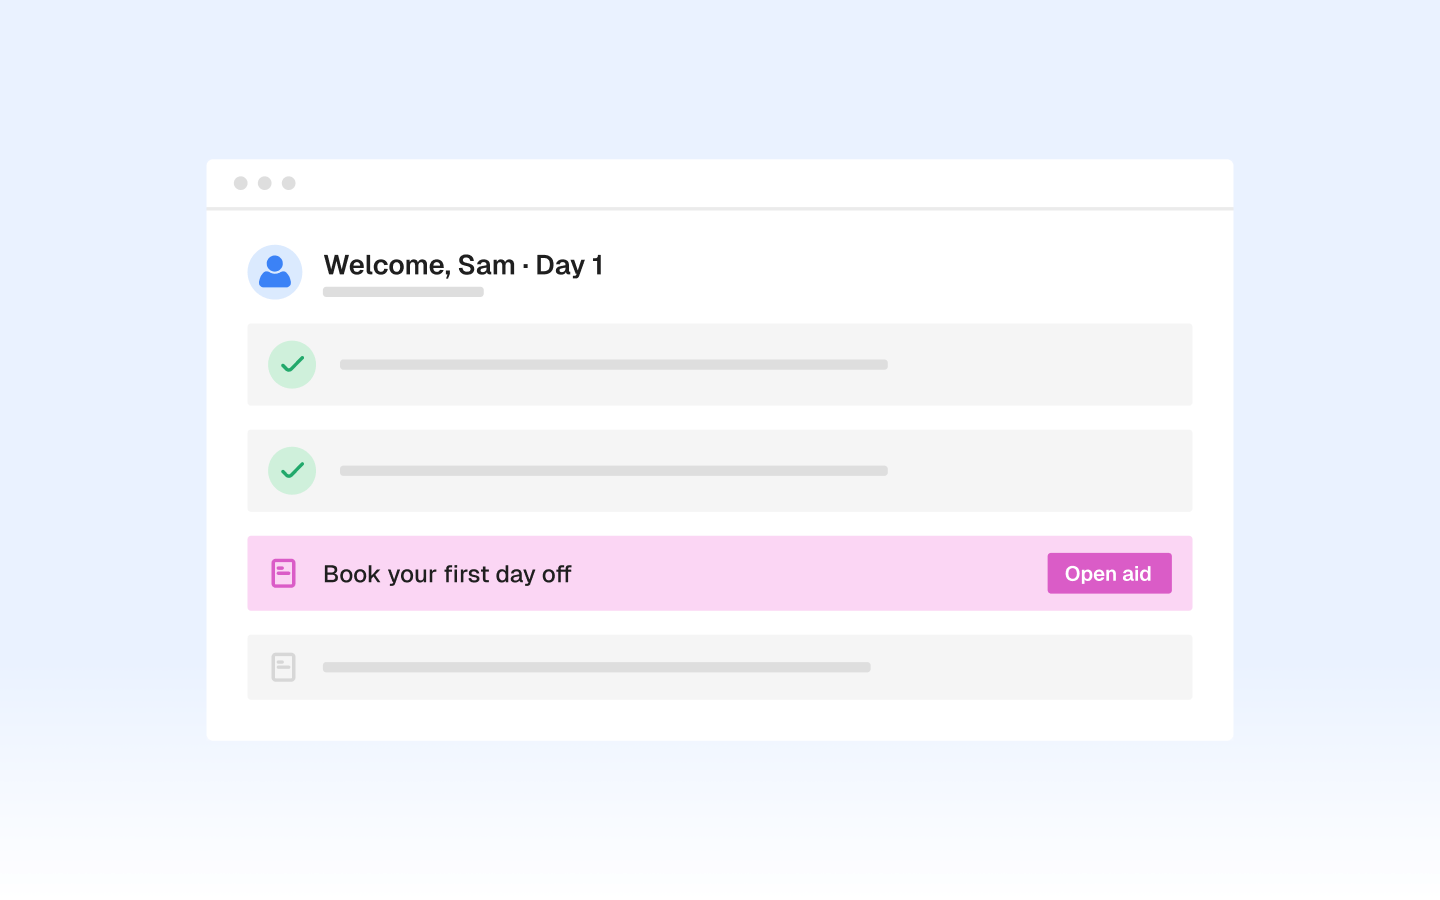
Task: Select the empty right side of the second completed row
Action: [x=1040, y=471]
